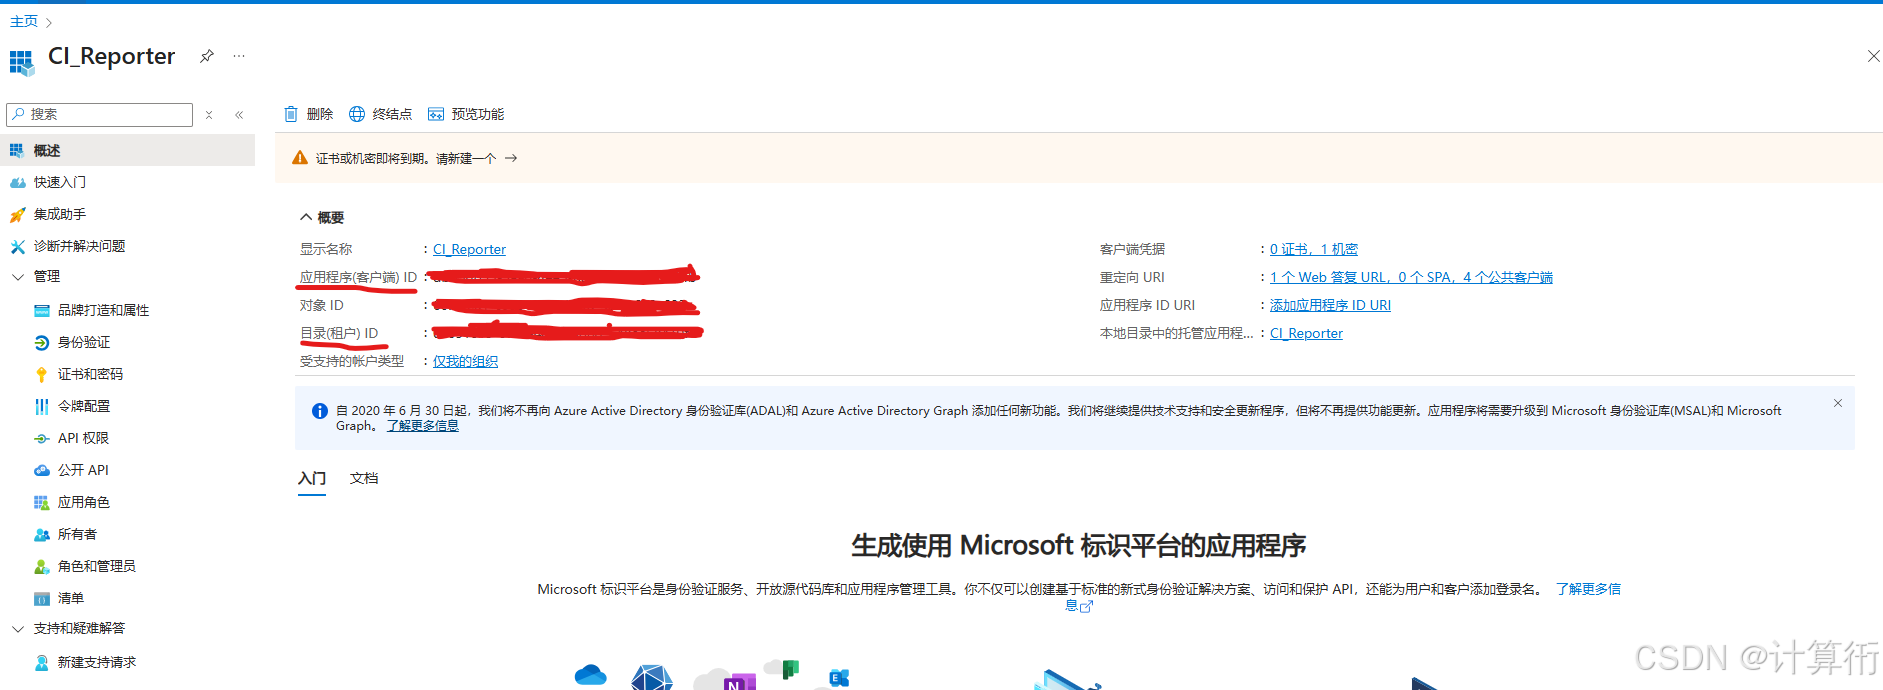
Task: Open 终结点 endpoints from the toolbar
Action: 380,114
